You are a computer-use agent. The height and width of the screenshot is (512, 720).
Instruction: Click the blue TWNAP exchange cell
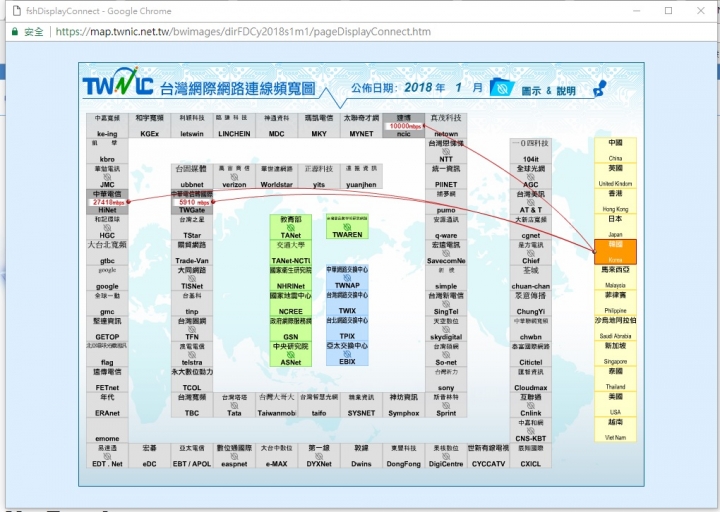[x=347, y=277]
